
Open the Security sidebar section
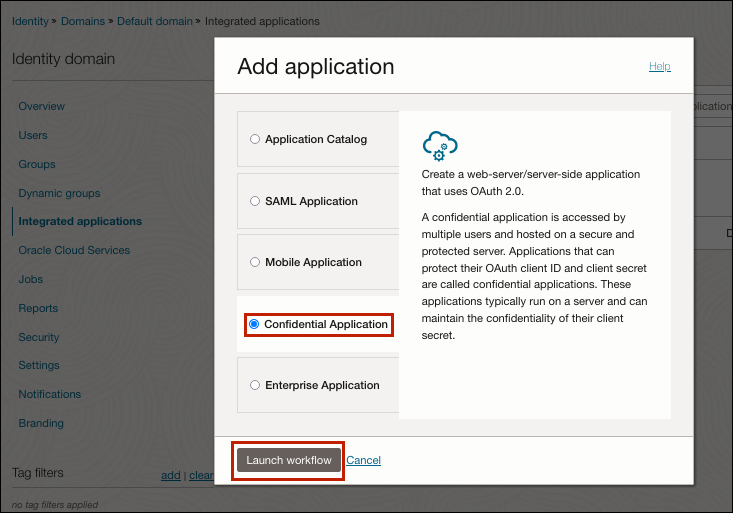[x=39, y=338]
